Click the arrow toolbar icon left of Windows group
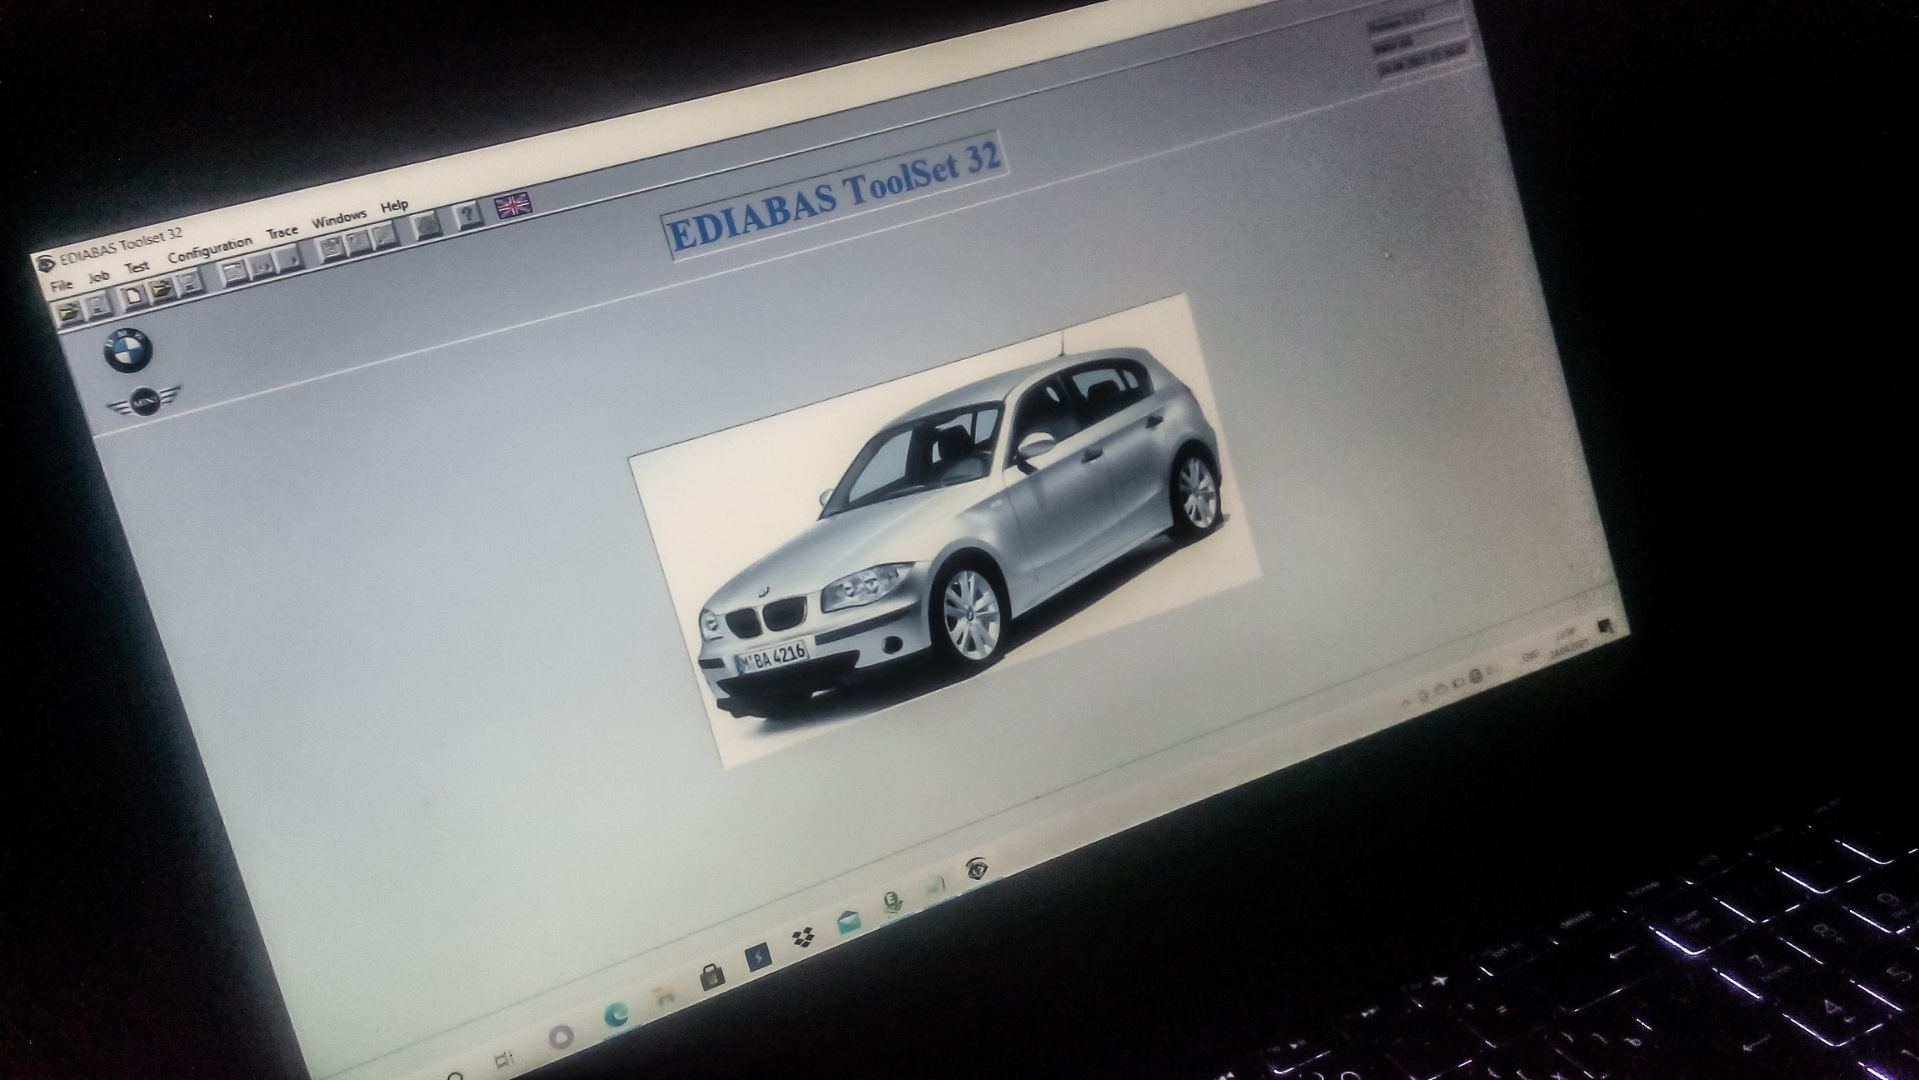 click(289, 260)
